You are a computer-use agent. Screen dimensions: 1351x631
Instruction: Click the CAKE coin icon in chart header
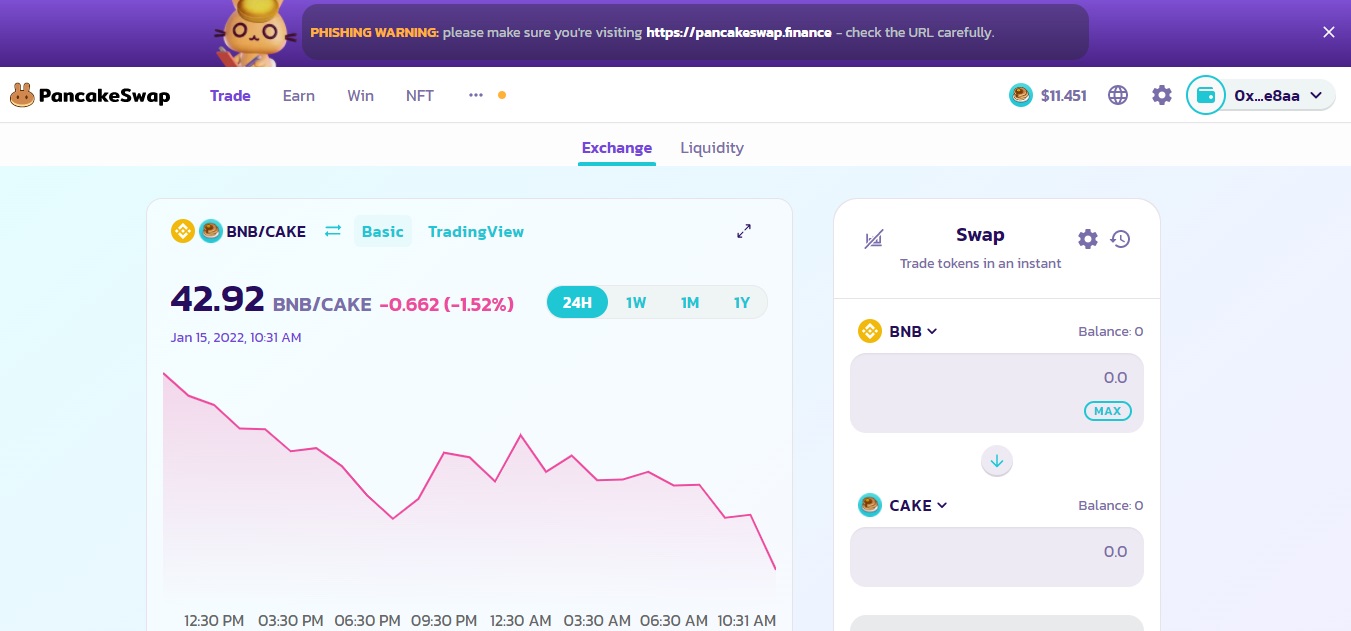(210, 231)
